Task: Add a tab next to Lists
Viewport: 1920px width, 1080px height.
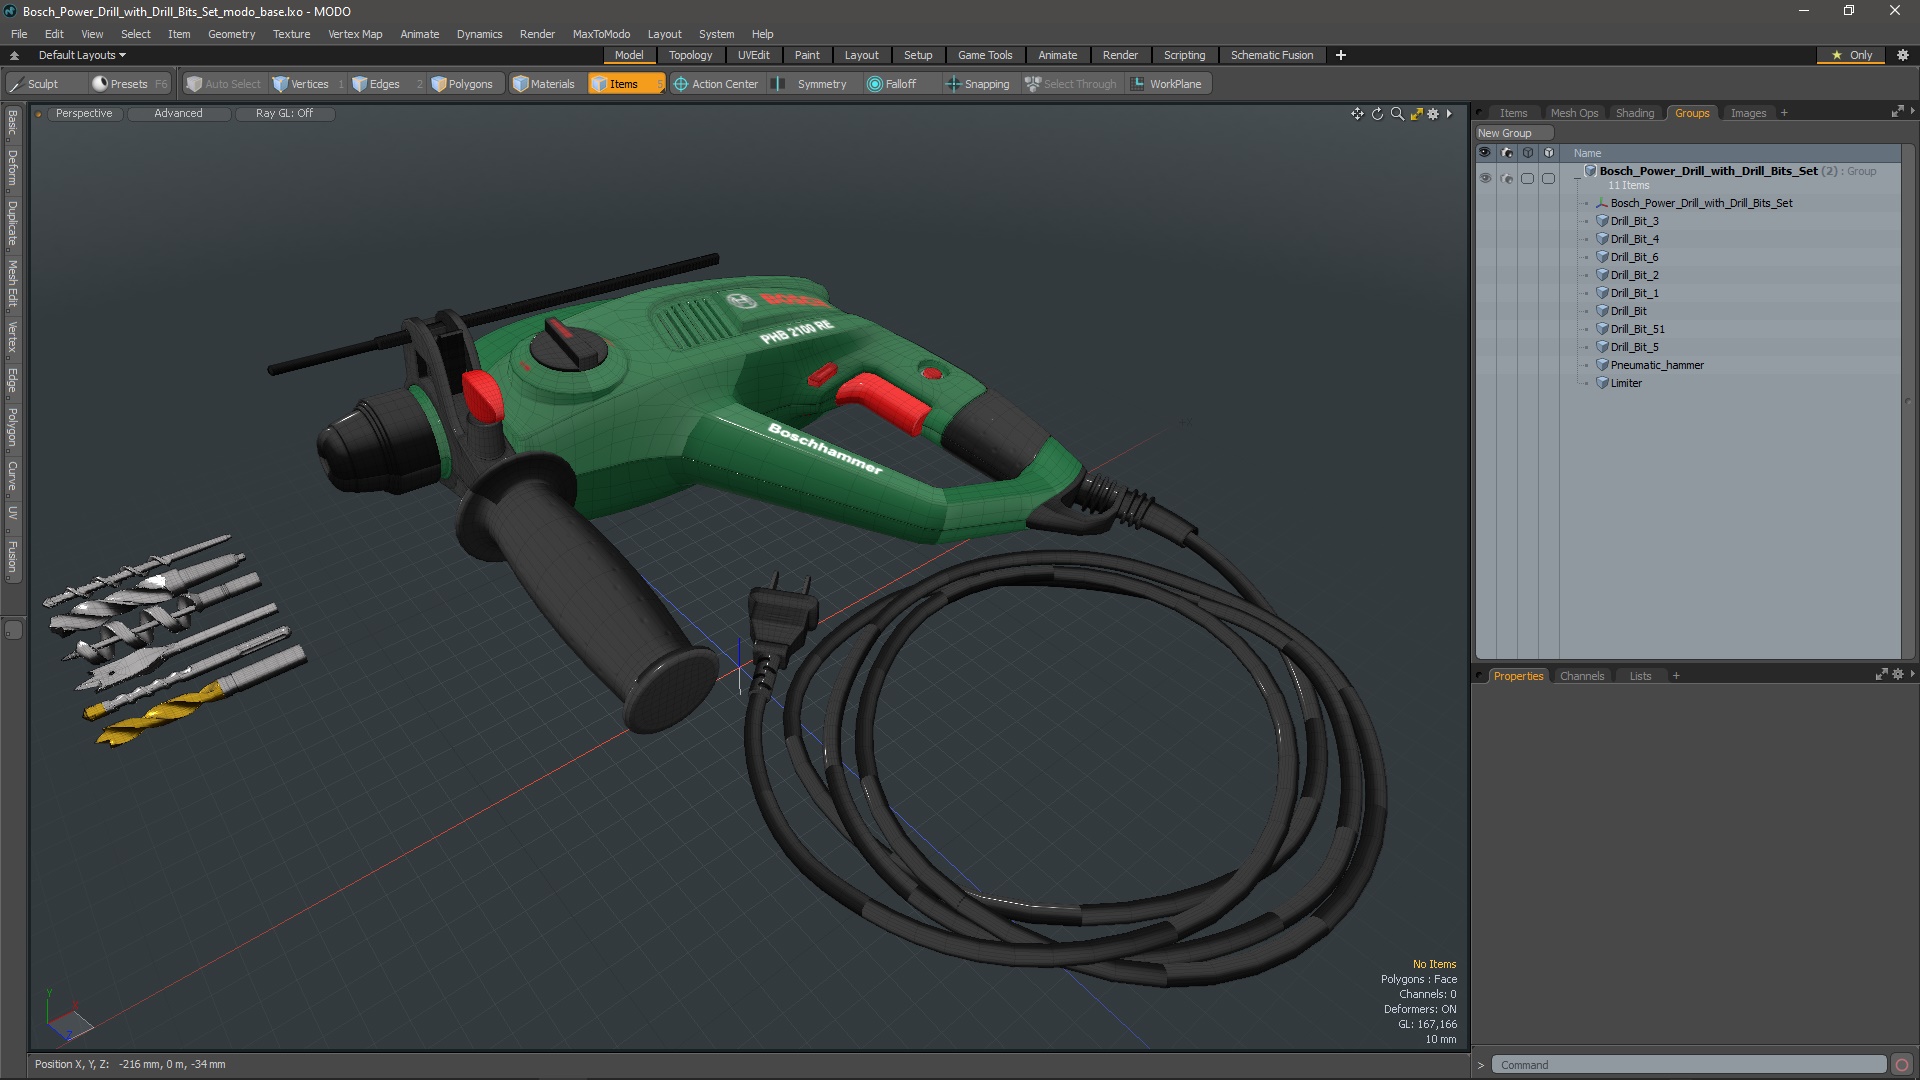Action: pyautogui.click(x=1676, y=676)
